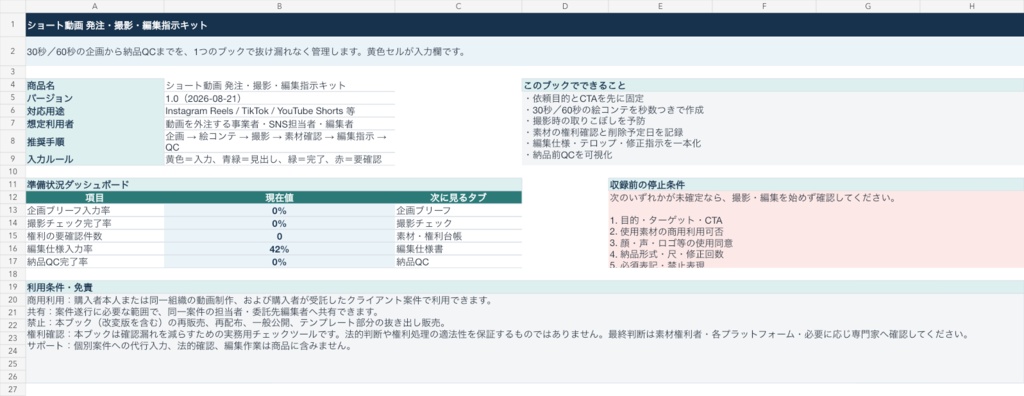Select the バージョン label cell
Screen dimensions: 1024x396
tap(95, 98)
